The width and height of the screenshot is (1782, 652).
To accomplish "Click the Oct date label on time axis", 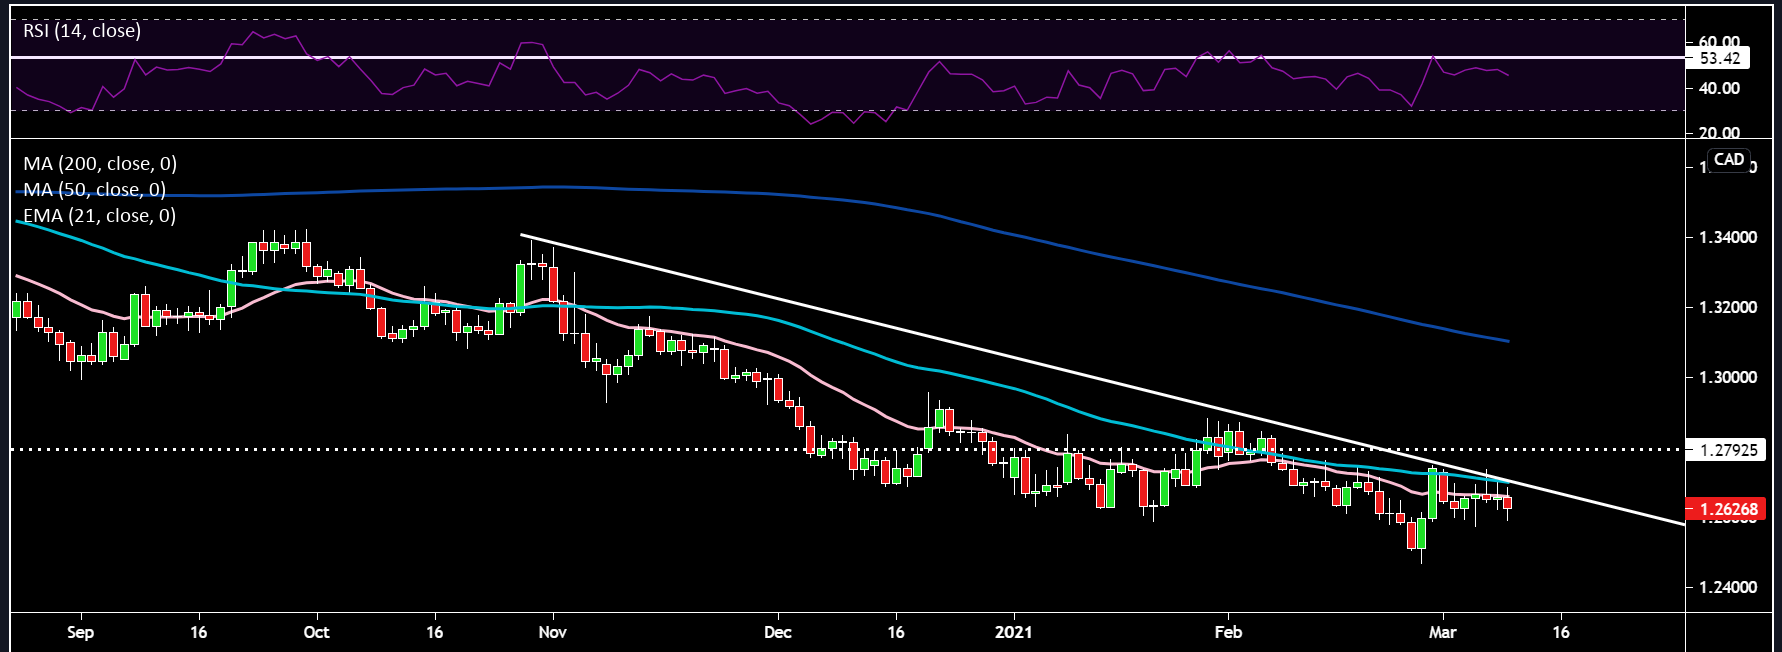I will click(316, 632).
